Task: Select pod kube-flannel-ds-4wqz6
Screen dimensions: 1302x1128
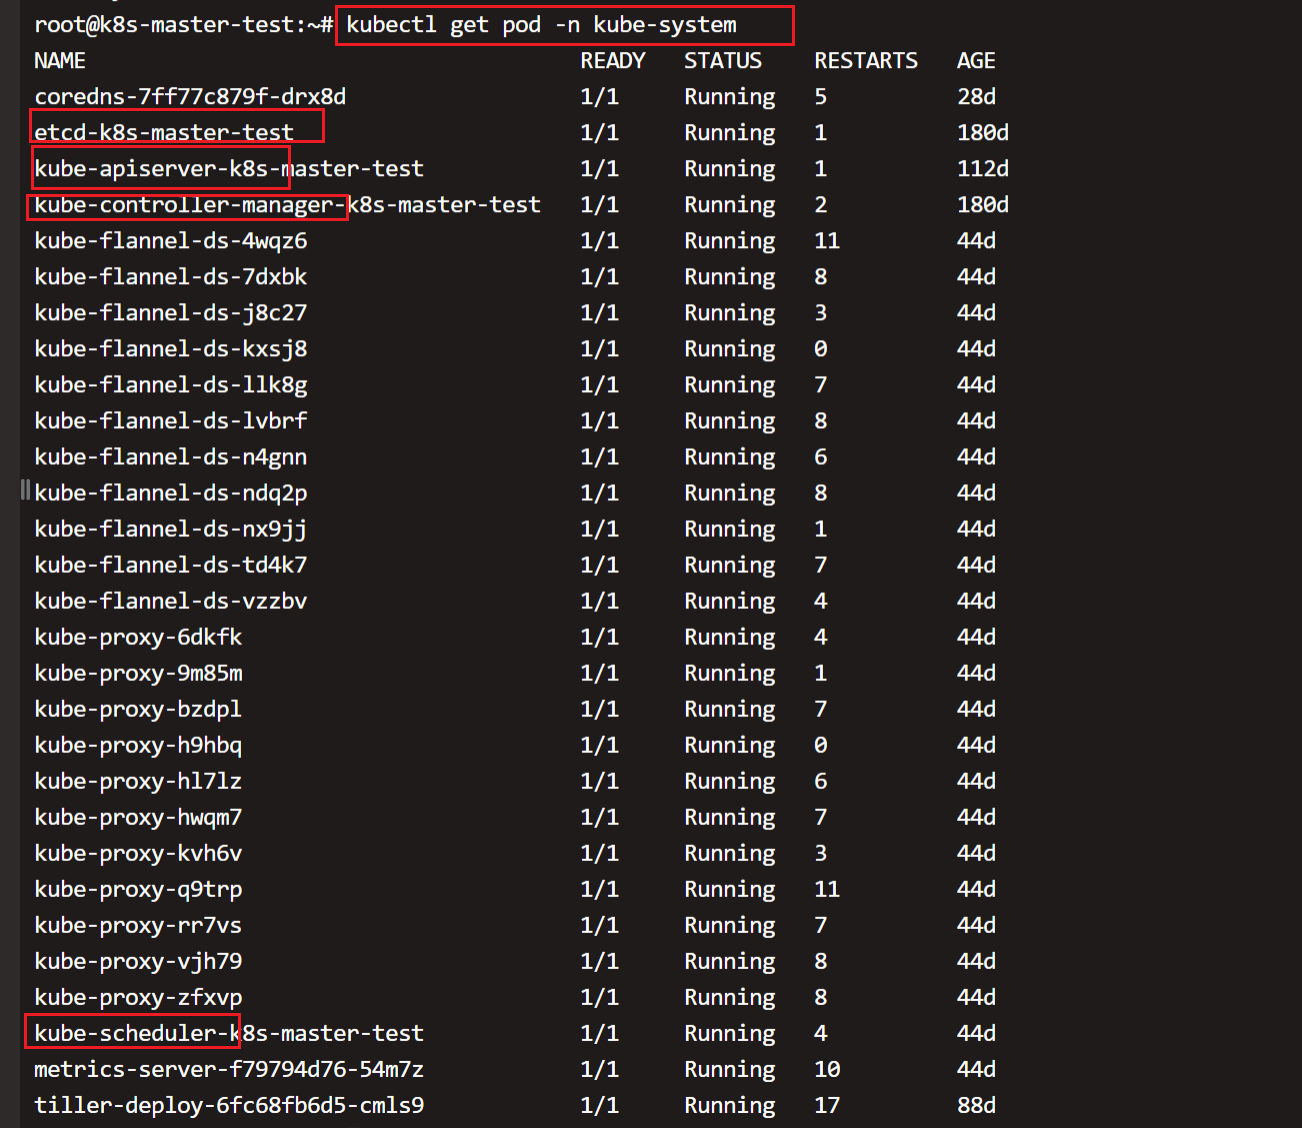Action: click(x=171, y=241)
